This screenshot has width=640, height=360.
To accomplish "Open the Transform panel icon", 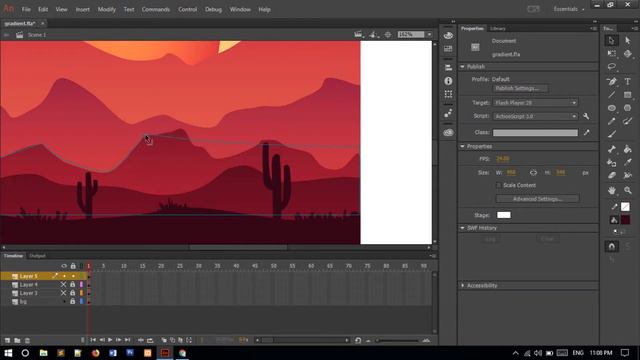I will [x=448, y=94].
